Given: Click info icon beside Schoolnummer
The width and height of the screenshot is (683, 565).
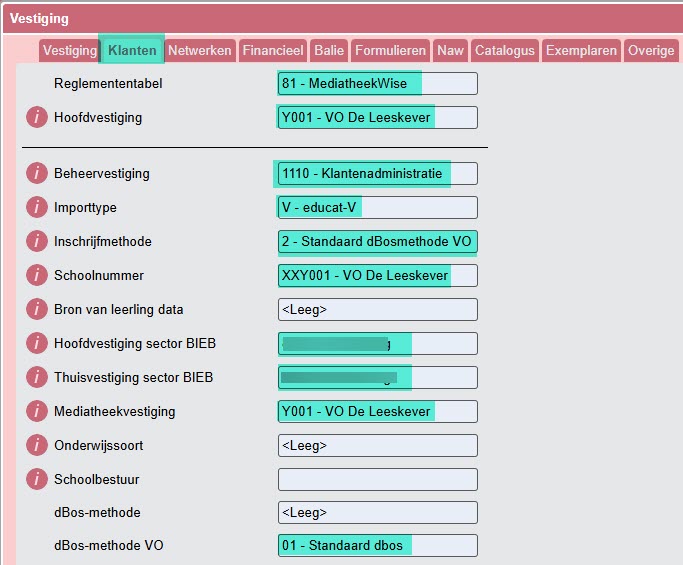Looking at the screenshot, I should click(x=37, y=275).
